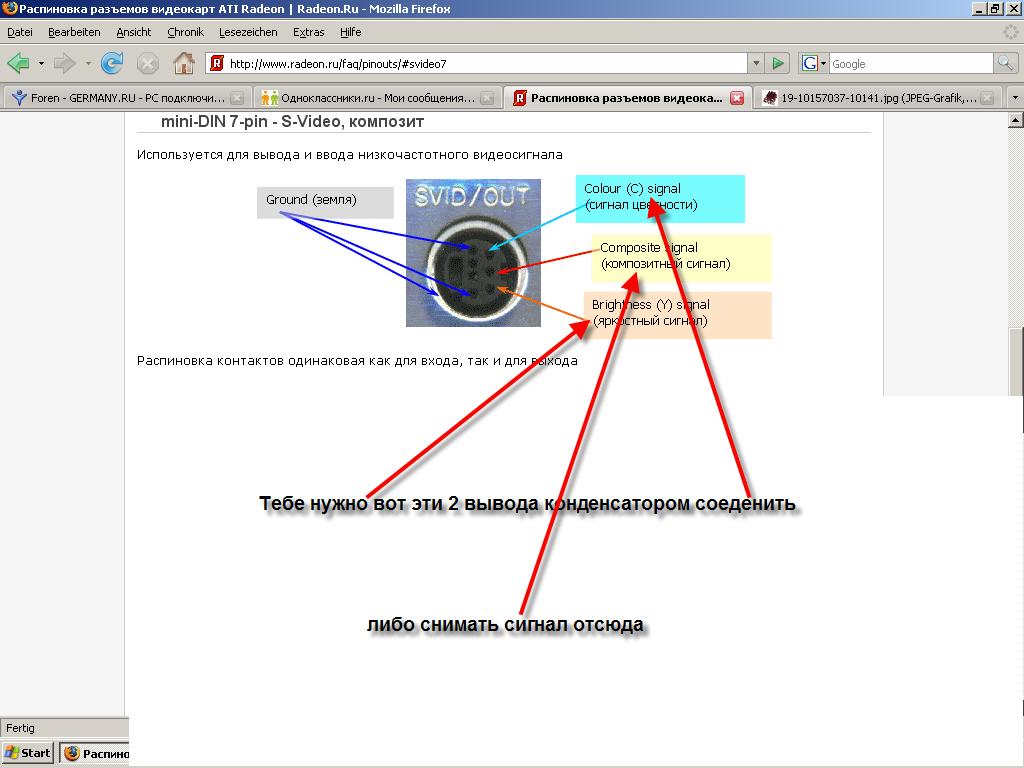Close the 19-10157037-10141.jpg tab
The image size is (1024, 768).
[x=987, y=98]
